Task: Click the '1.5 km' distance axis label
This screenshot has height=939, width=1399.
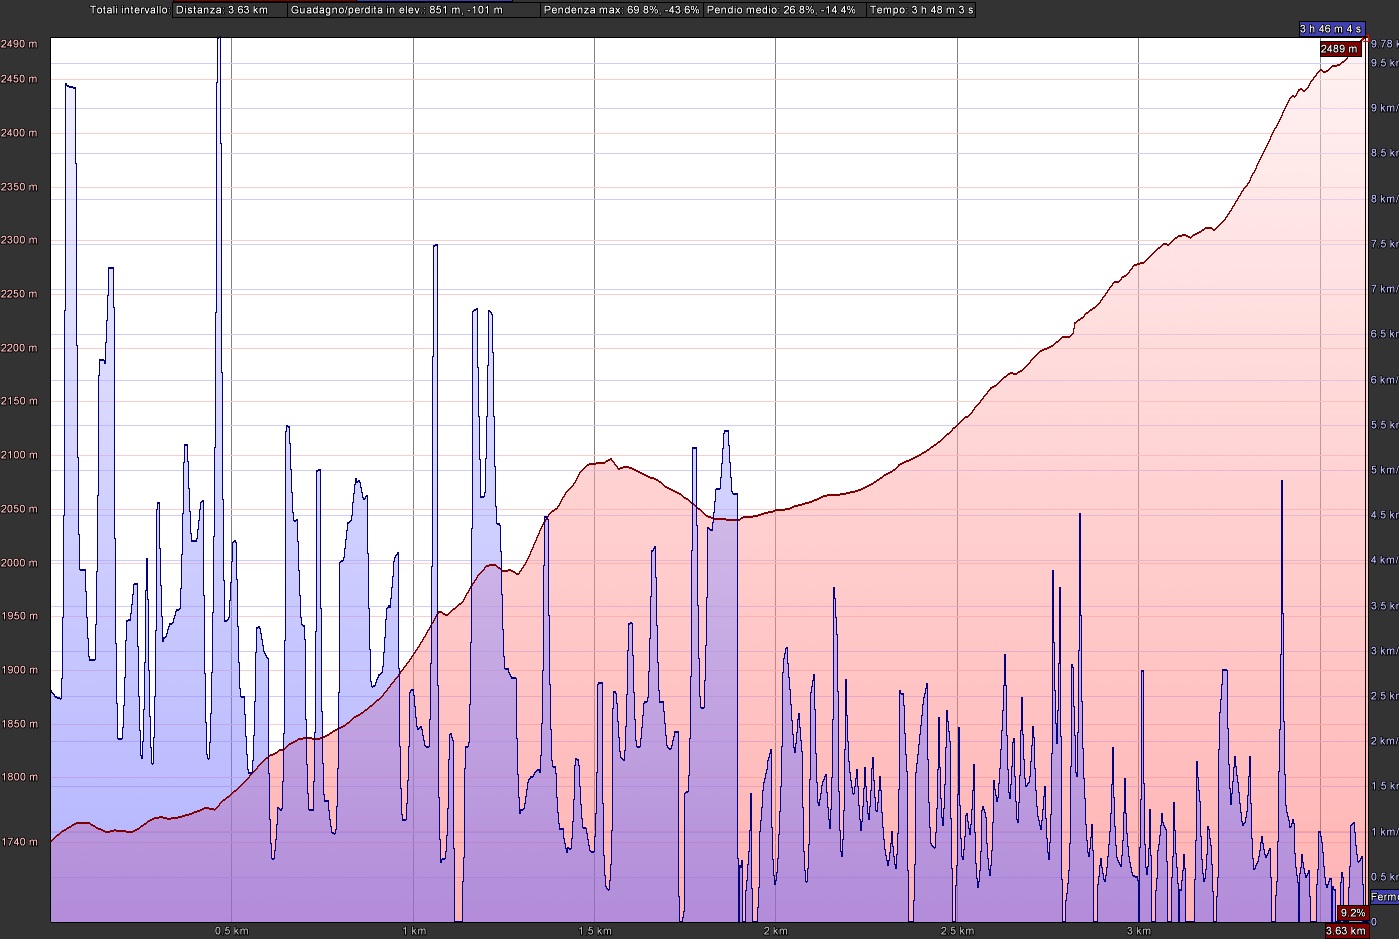Action: pos(595,931)
